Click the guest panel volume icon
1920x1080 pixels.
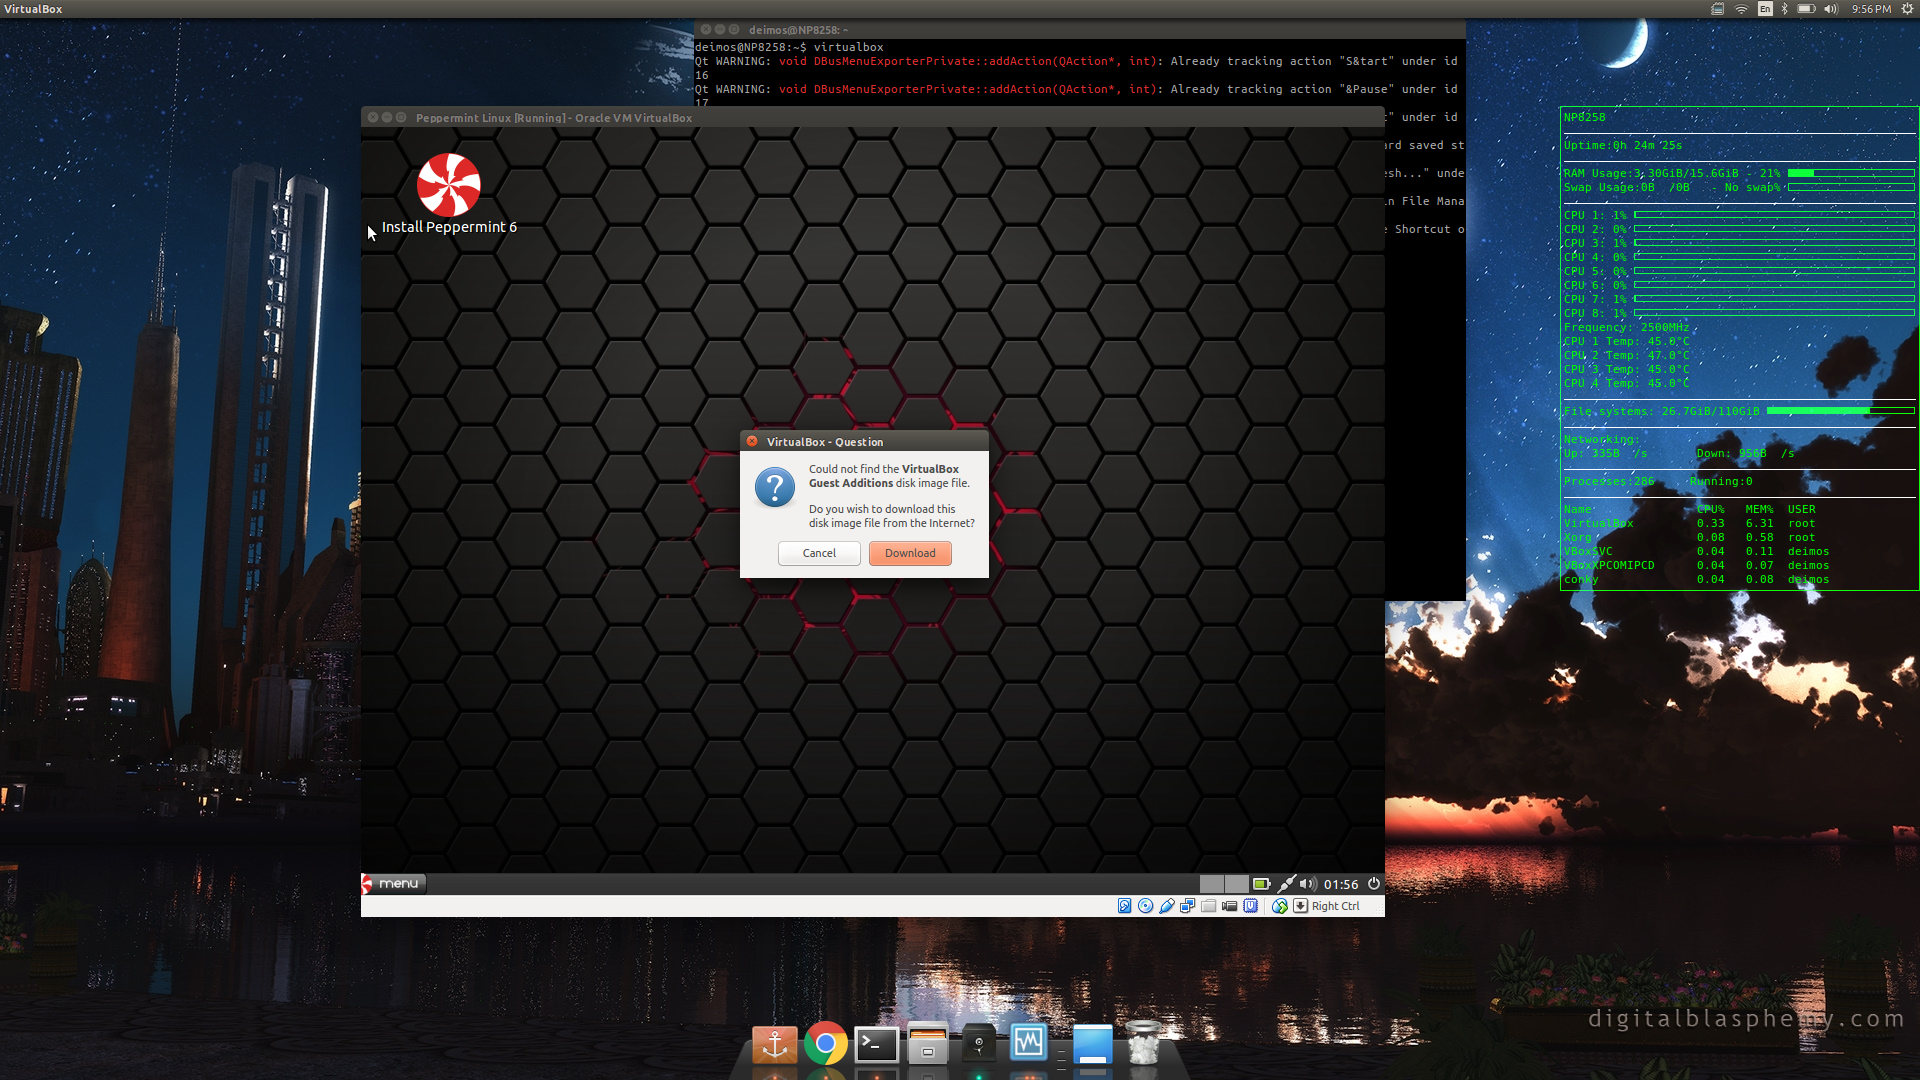click(x=1307, y=884)
